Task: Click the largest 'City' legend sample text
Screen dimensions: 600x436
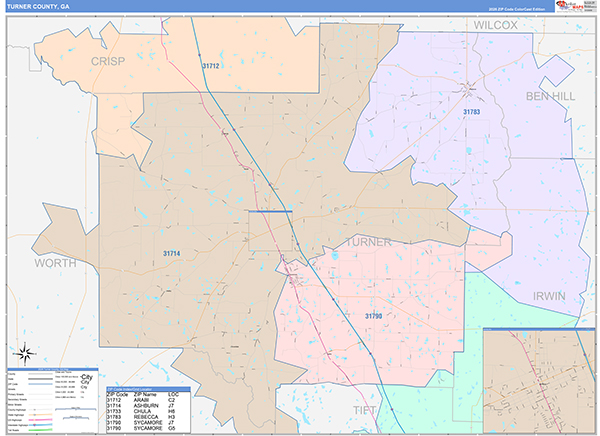Action: coord(87,377)
